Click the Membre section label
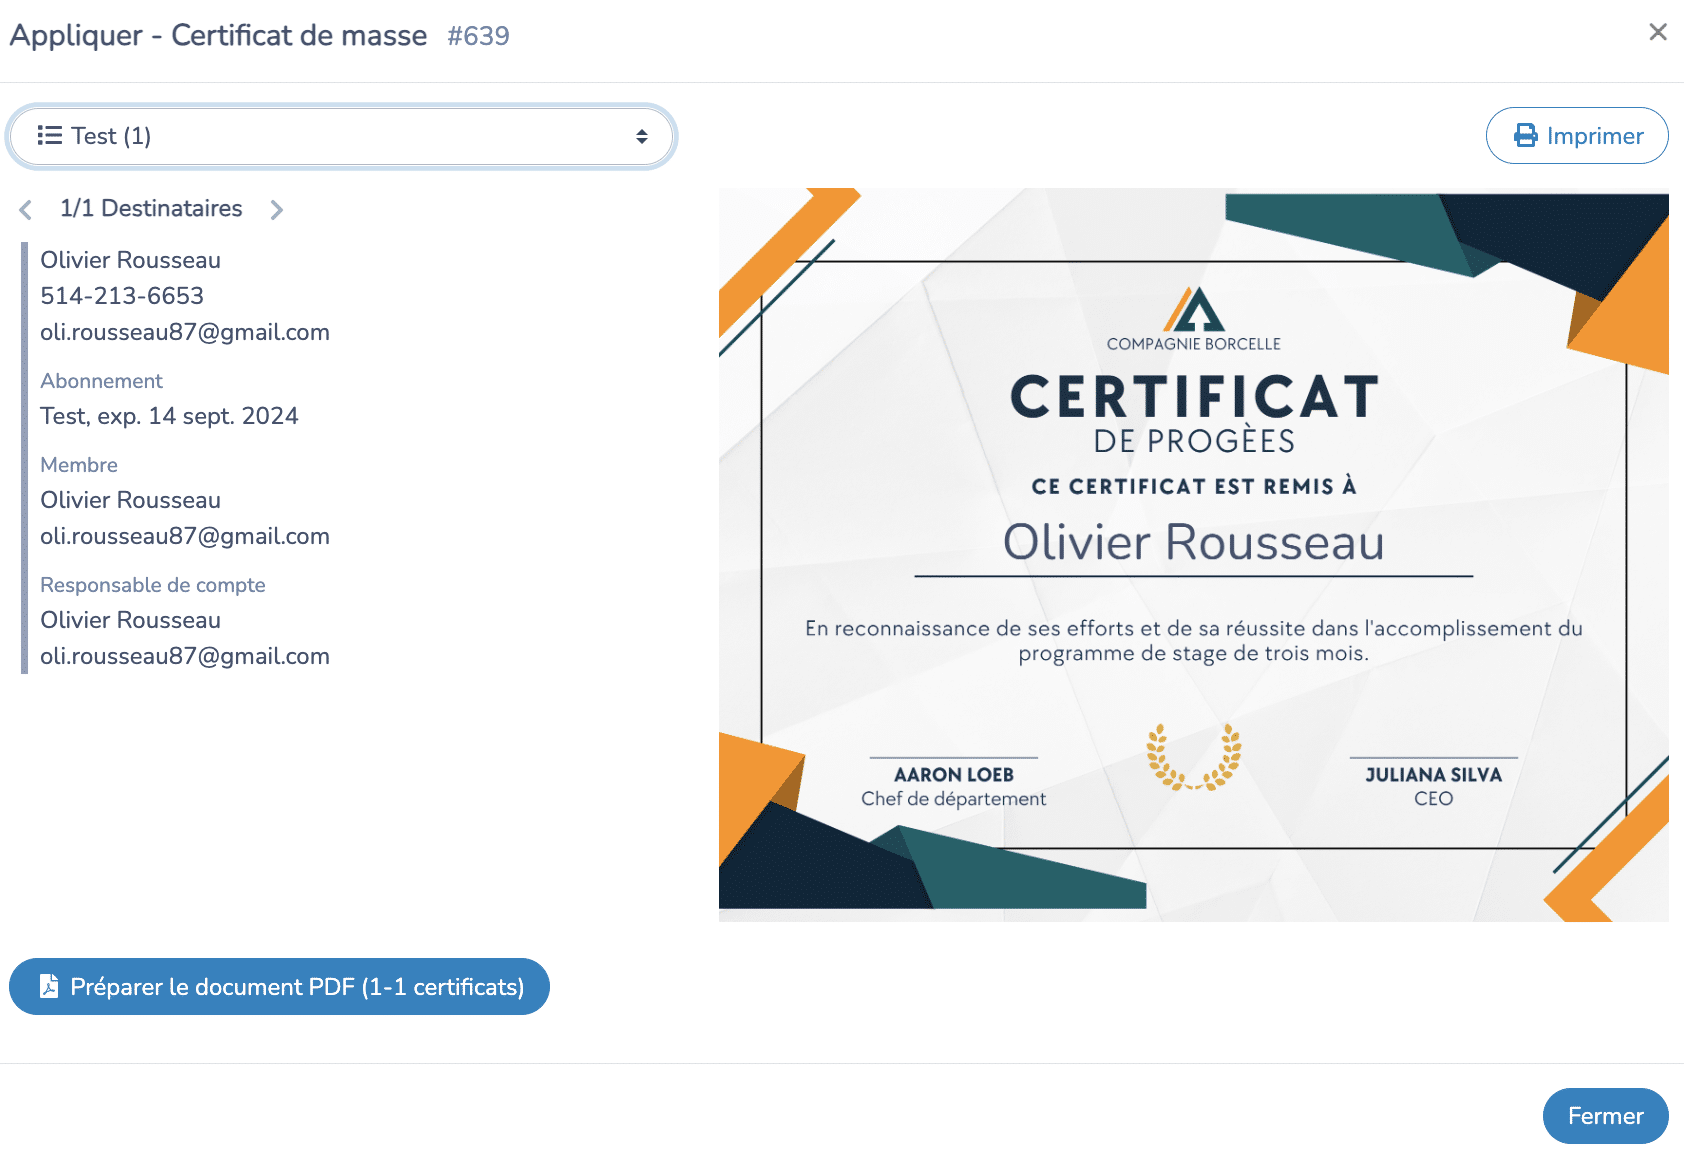This screenshot has height=1156, width=1684. pyautogui.click(x=79, y=465)
